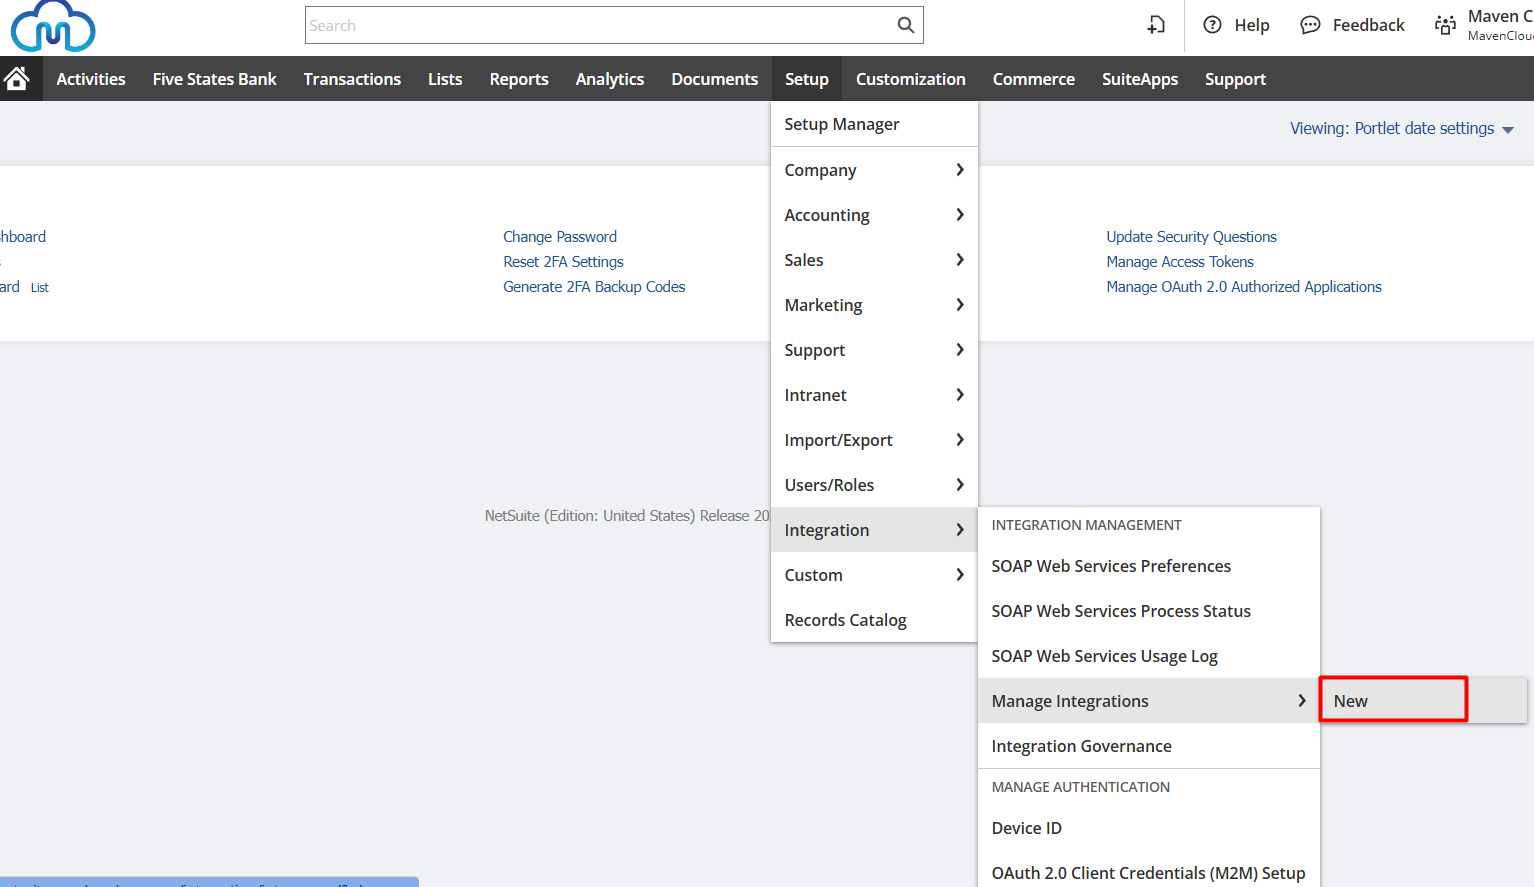1534x887 pixels.
Task: Click into the Search input field
Action: 600,25
